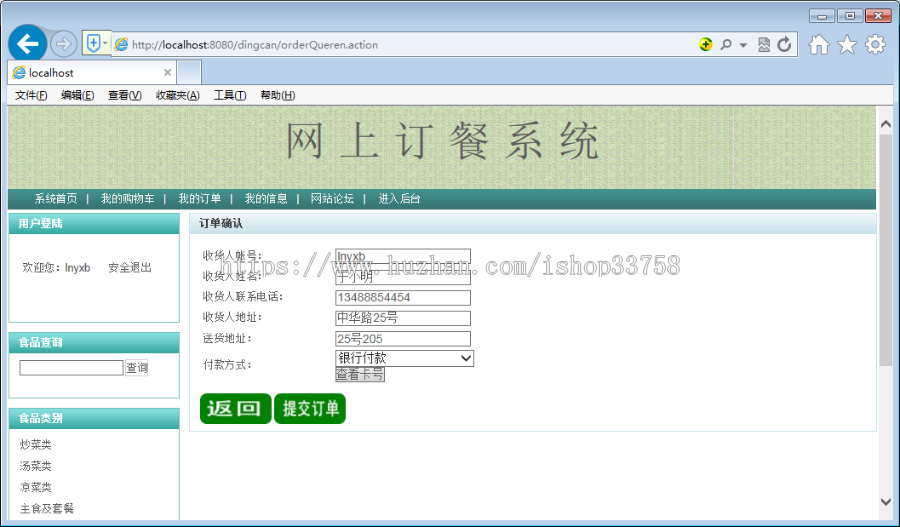Click the vertical scrollbar thumb
This screenshot has width=900, height=527.
pyautogui.click(x=886, y=250)
